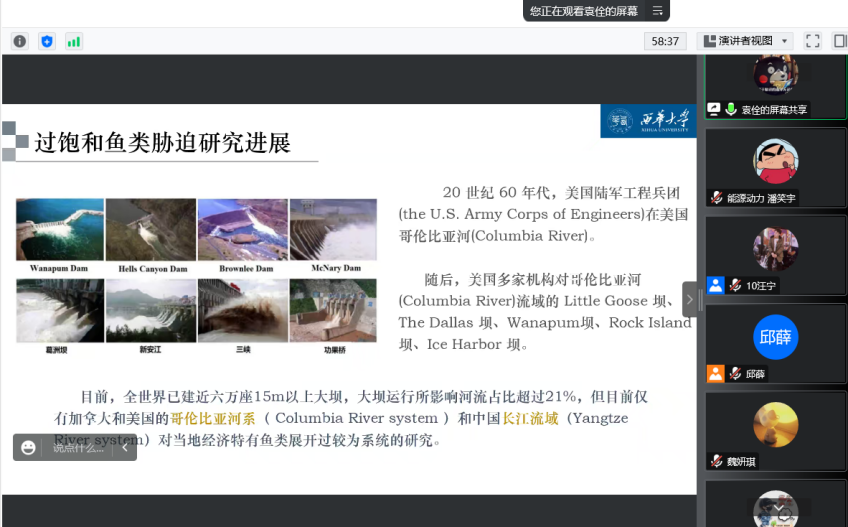Image resolution: width=848 pixels, height=527 pixels.
Task: Click the blue security shield icon
Action: (46, 41)
